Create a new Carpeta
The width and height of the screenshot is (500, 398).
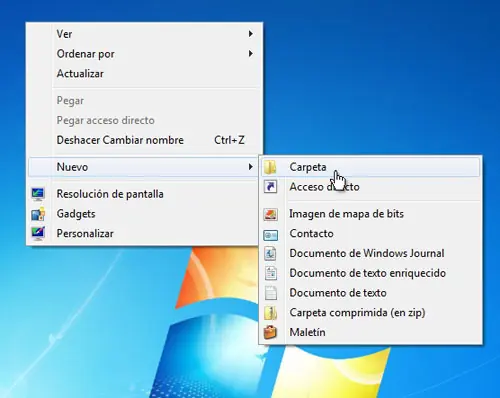coord(371,167)
